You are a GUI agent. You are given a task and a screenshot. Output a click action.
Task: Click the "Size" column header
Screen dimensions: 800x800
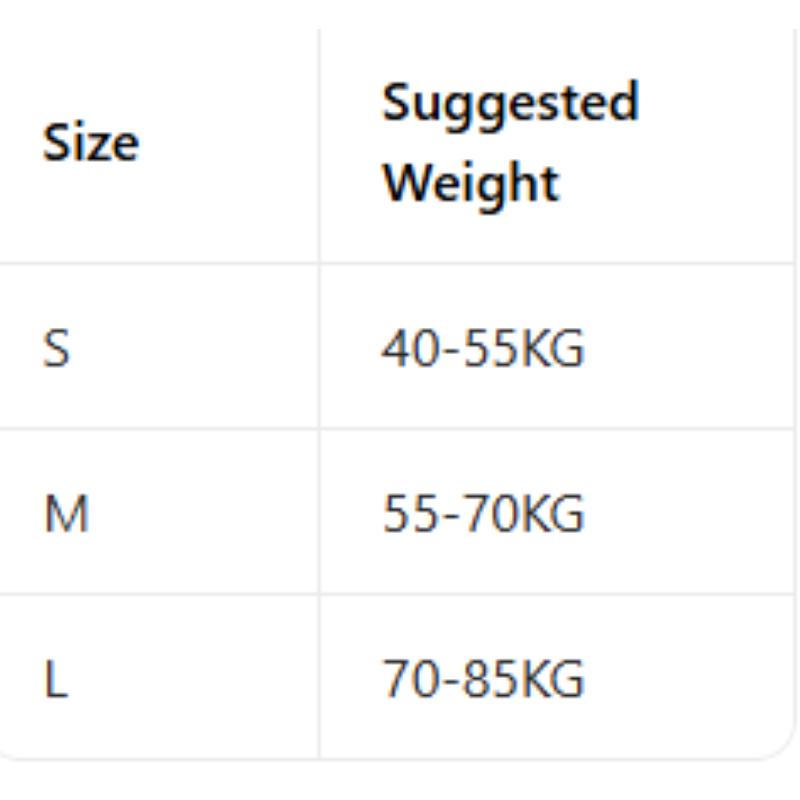(91, 143)
